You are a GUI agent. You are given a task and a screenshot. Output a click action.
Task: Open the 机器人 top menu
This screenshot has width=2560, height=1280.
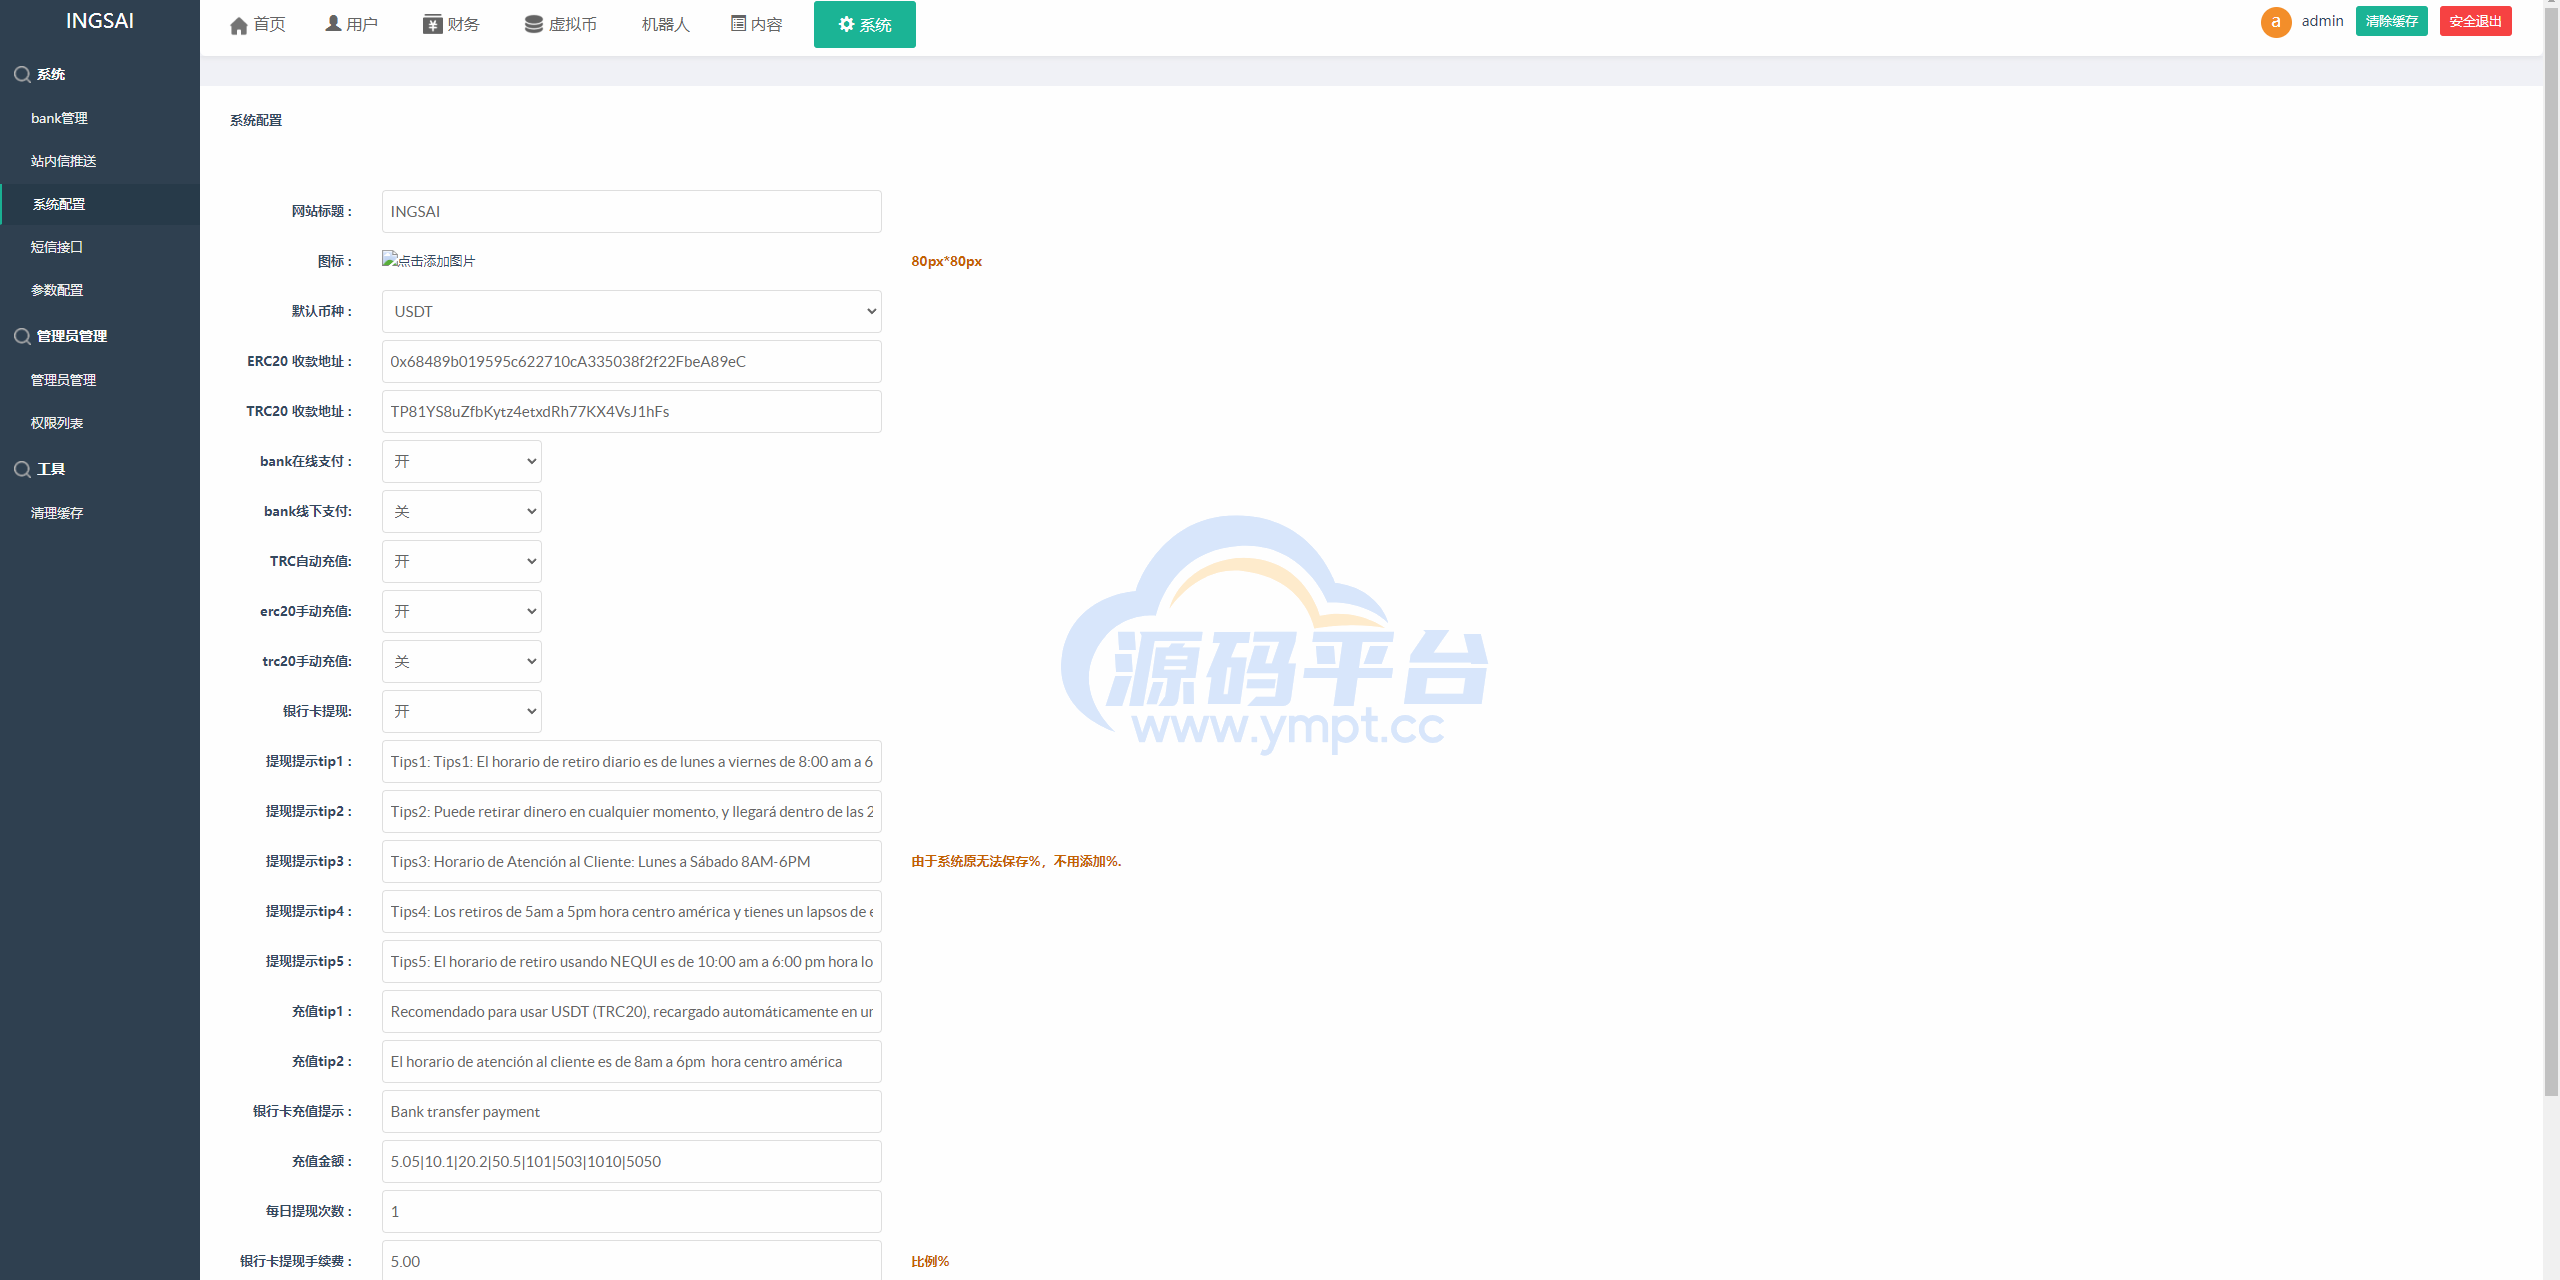tap(666, 24)
